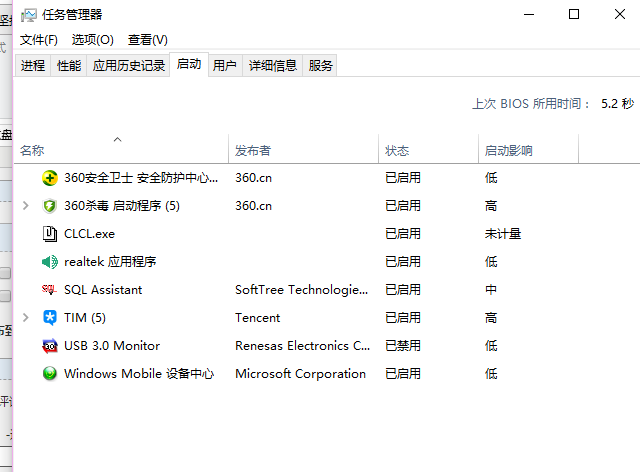Viewport: 640px width, 472px height.
Task: Click the 未计量 impact of CLCL.exe
Action: [x=503, y=234]
